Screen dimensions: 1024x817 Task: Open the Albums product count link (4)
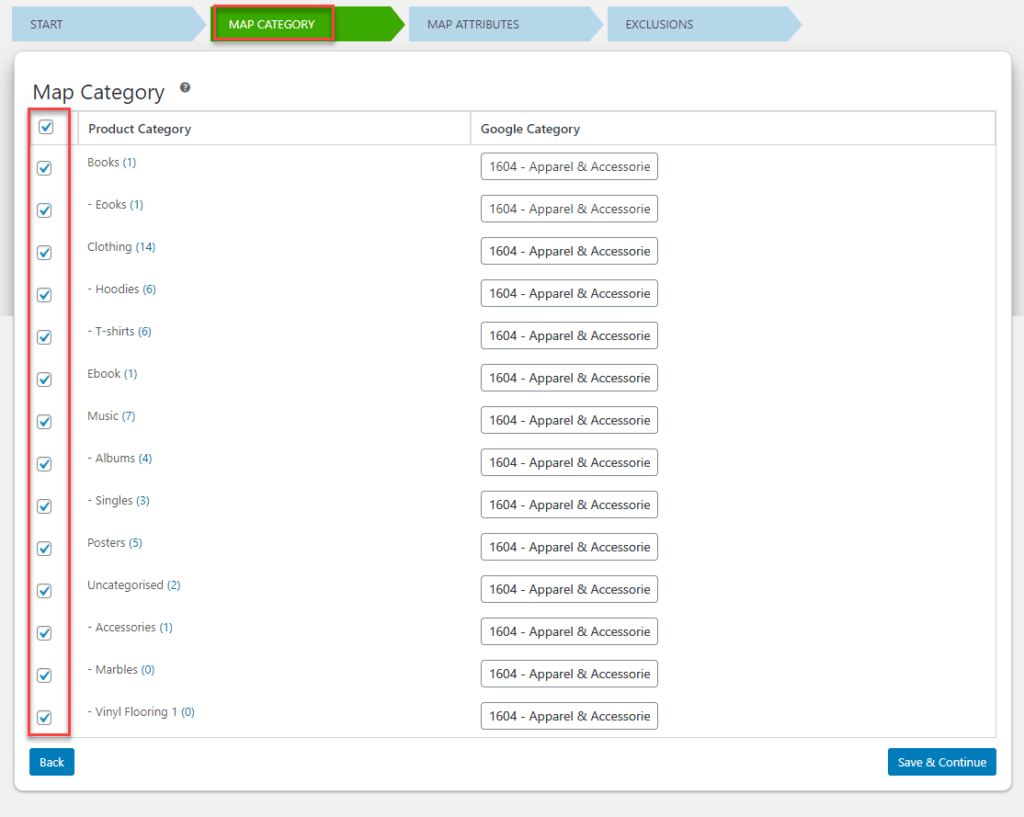click(x=145, y=458)
